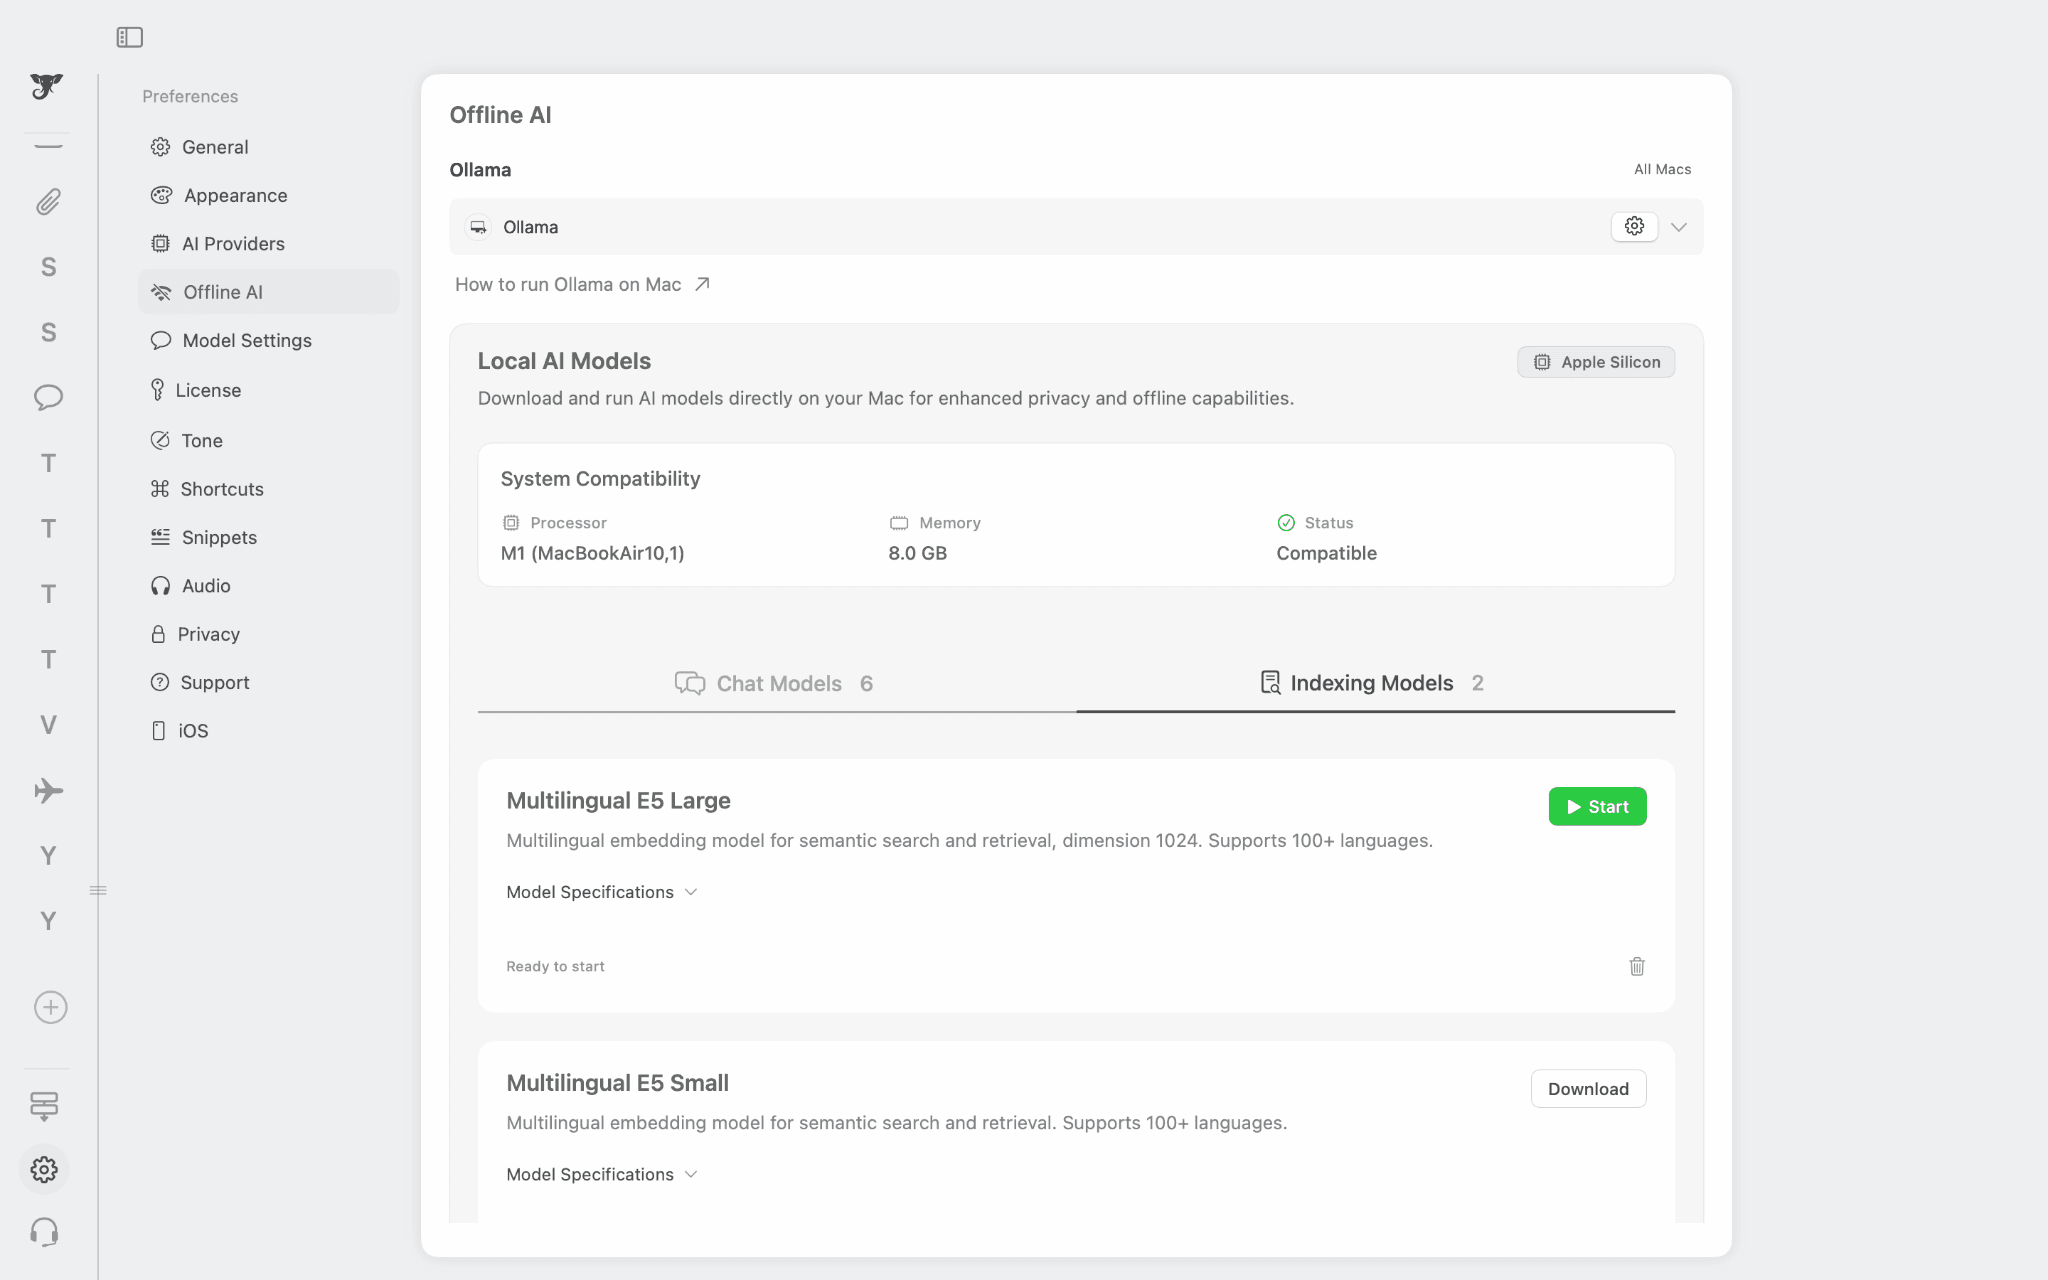
Task: Delete Multilingual E5 Large using the trash icon
Action: click(1636, 966)
